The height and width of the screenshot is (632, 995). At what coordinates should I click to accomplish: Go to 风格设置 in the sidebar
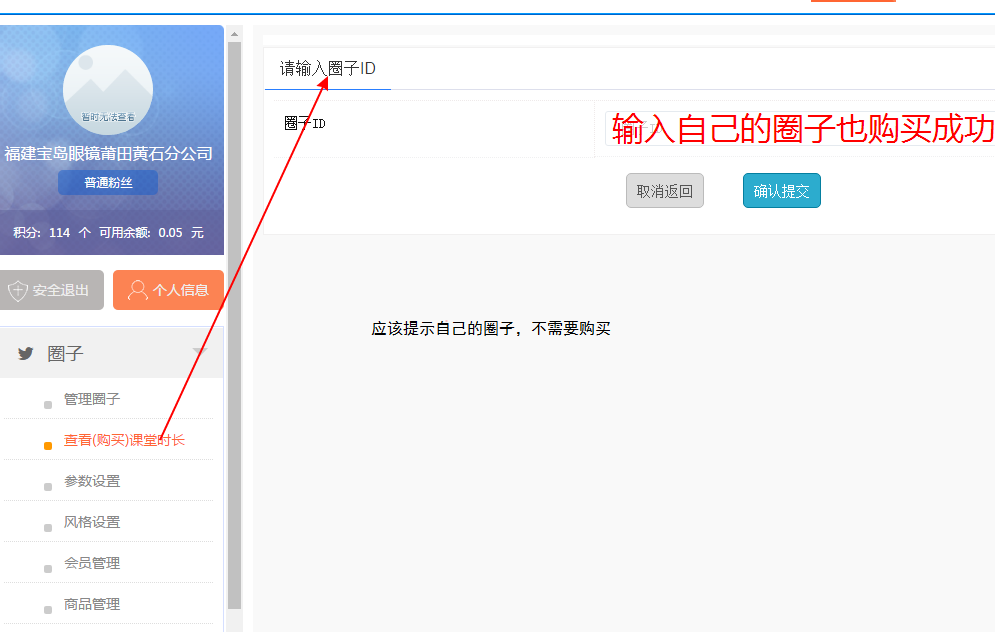92,522
